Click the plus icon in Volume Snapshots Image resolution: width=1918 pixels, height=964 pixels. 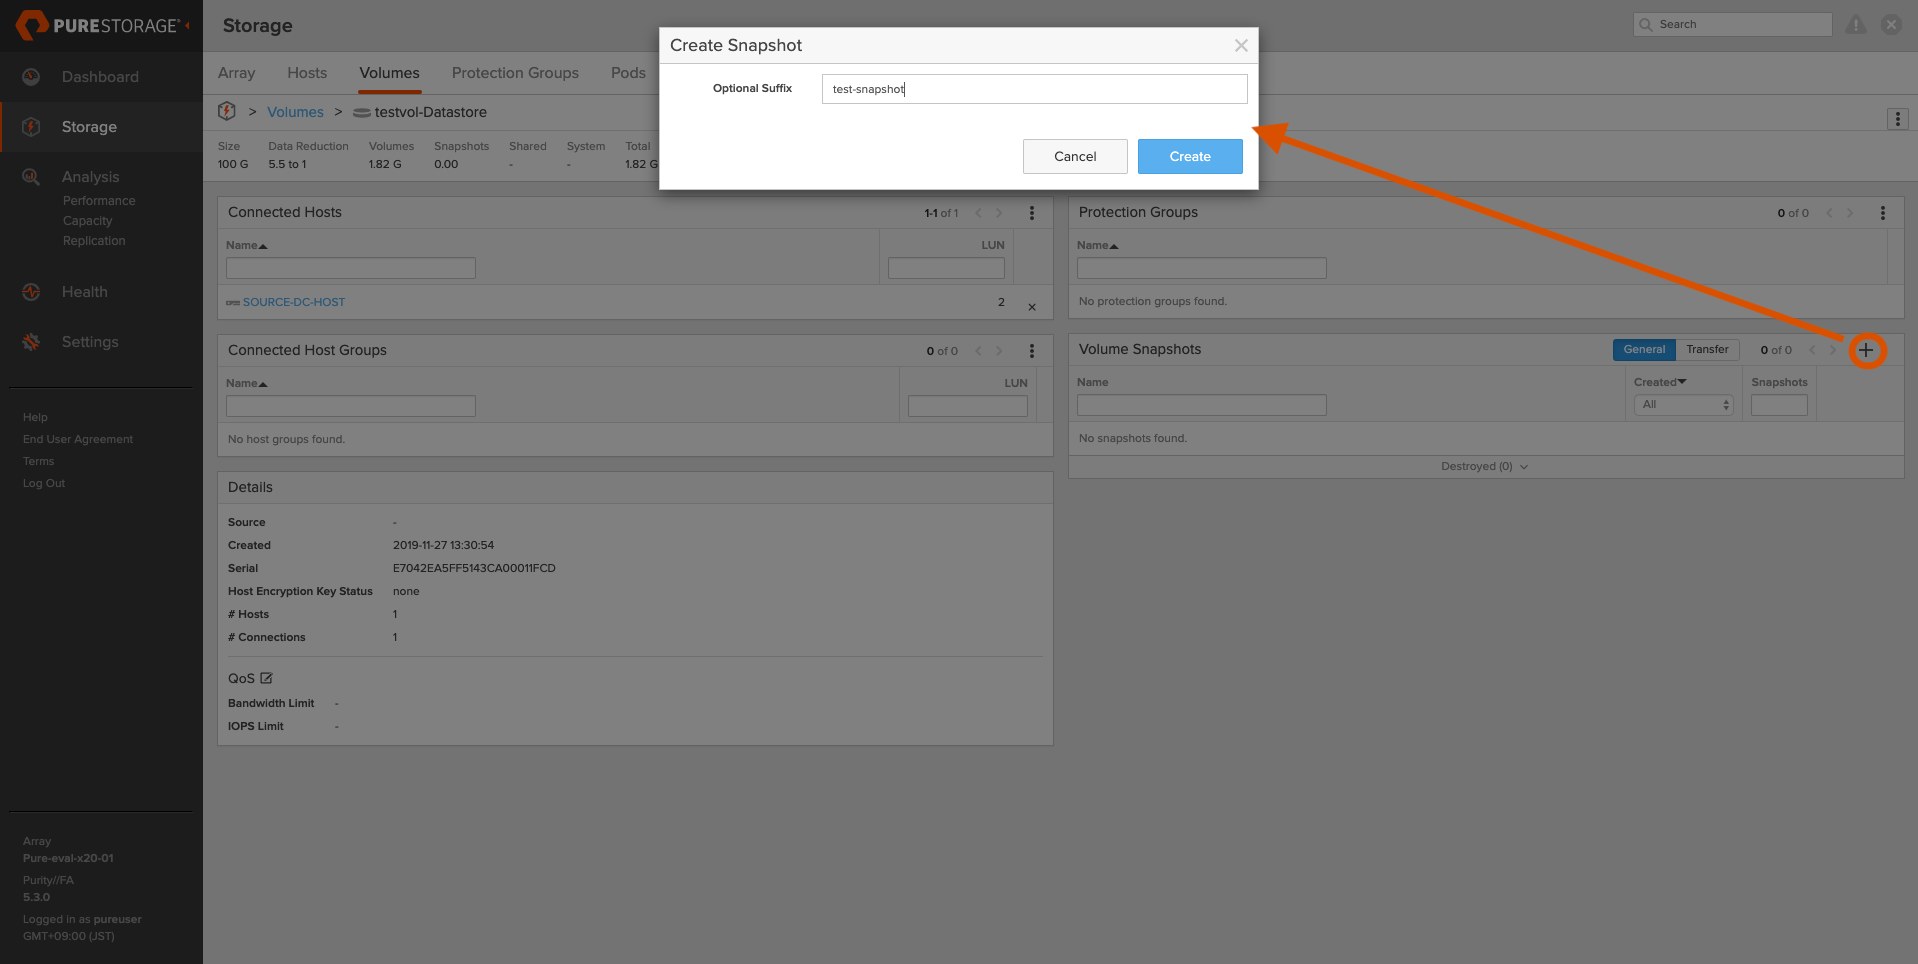coord(1866,350)
